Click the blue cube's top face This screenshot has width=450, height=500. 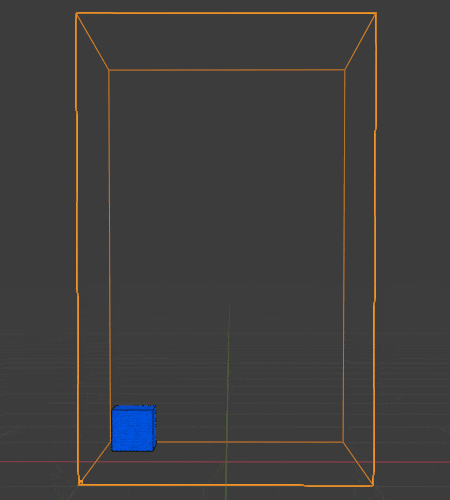(134, 407)
